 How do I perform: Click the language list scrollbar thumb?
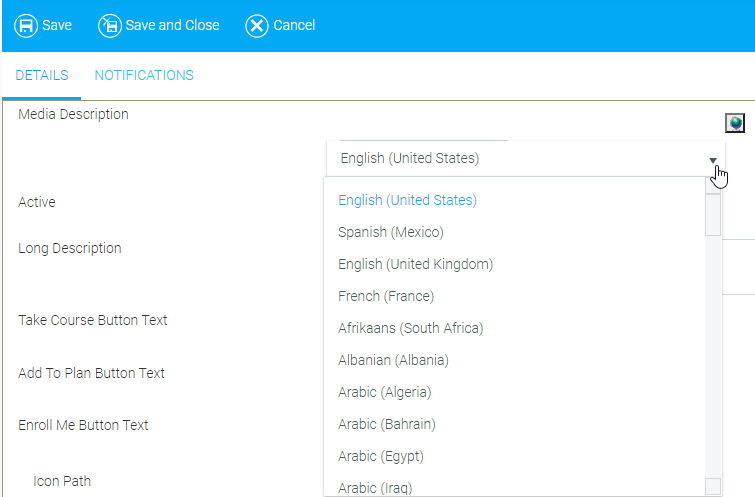click(712, 214)
